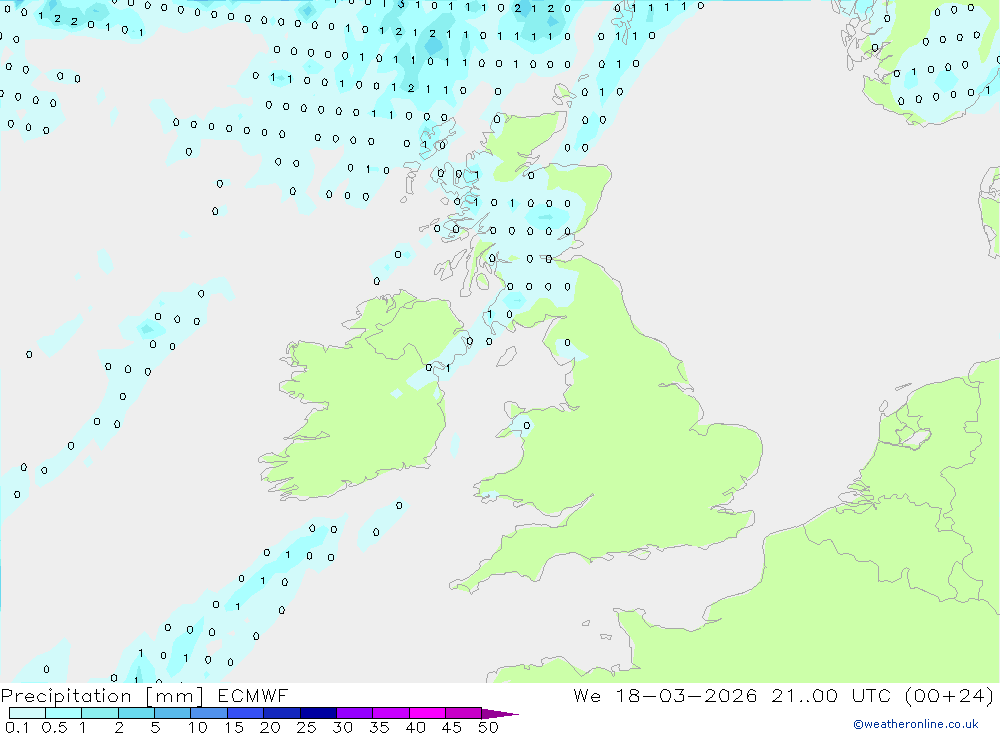Choose the 20–25 mm legend color swatch
The image size is (1000, 733).
click(282, 713)
